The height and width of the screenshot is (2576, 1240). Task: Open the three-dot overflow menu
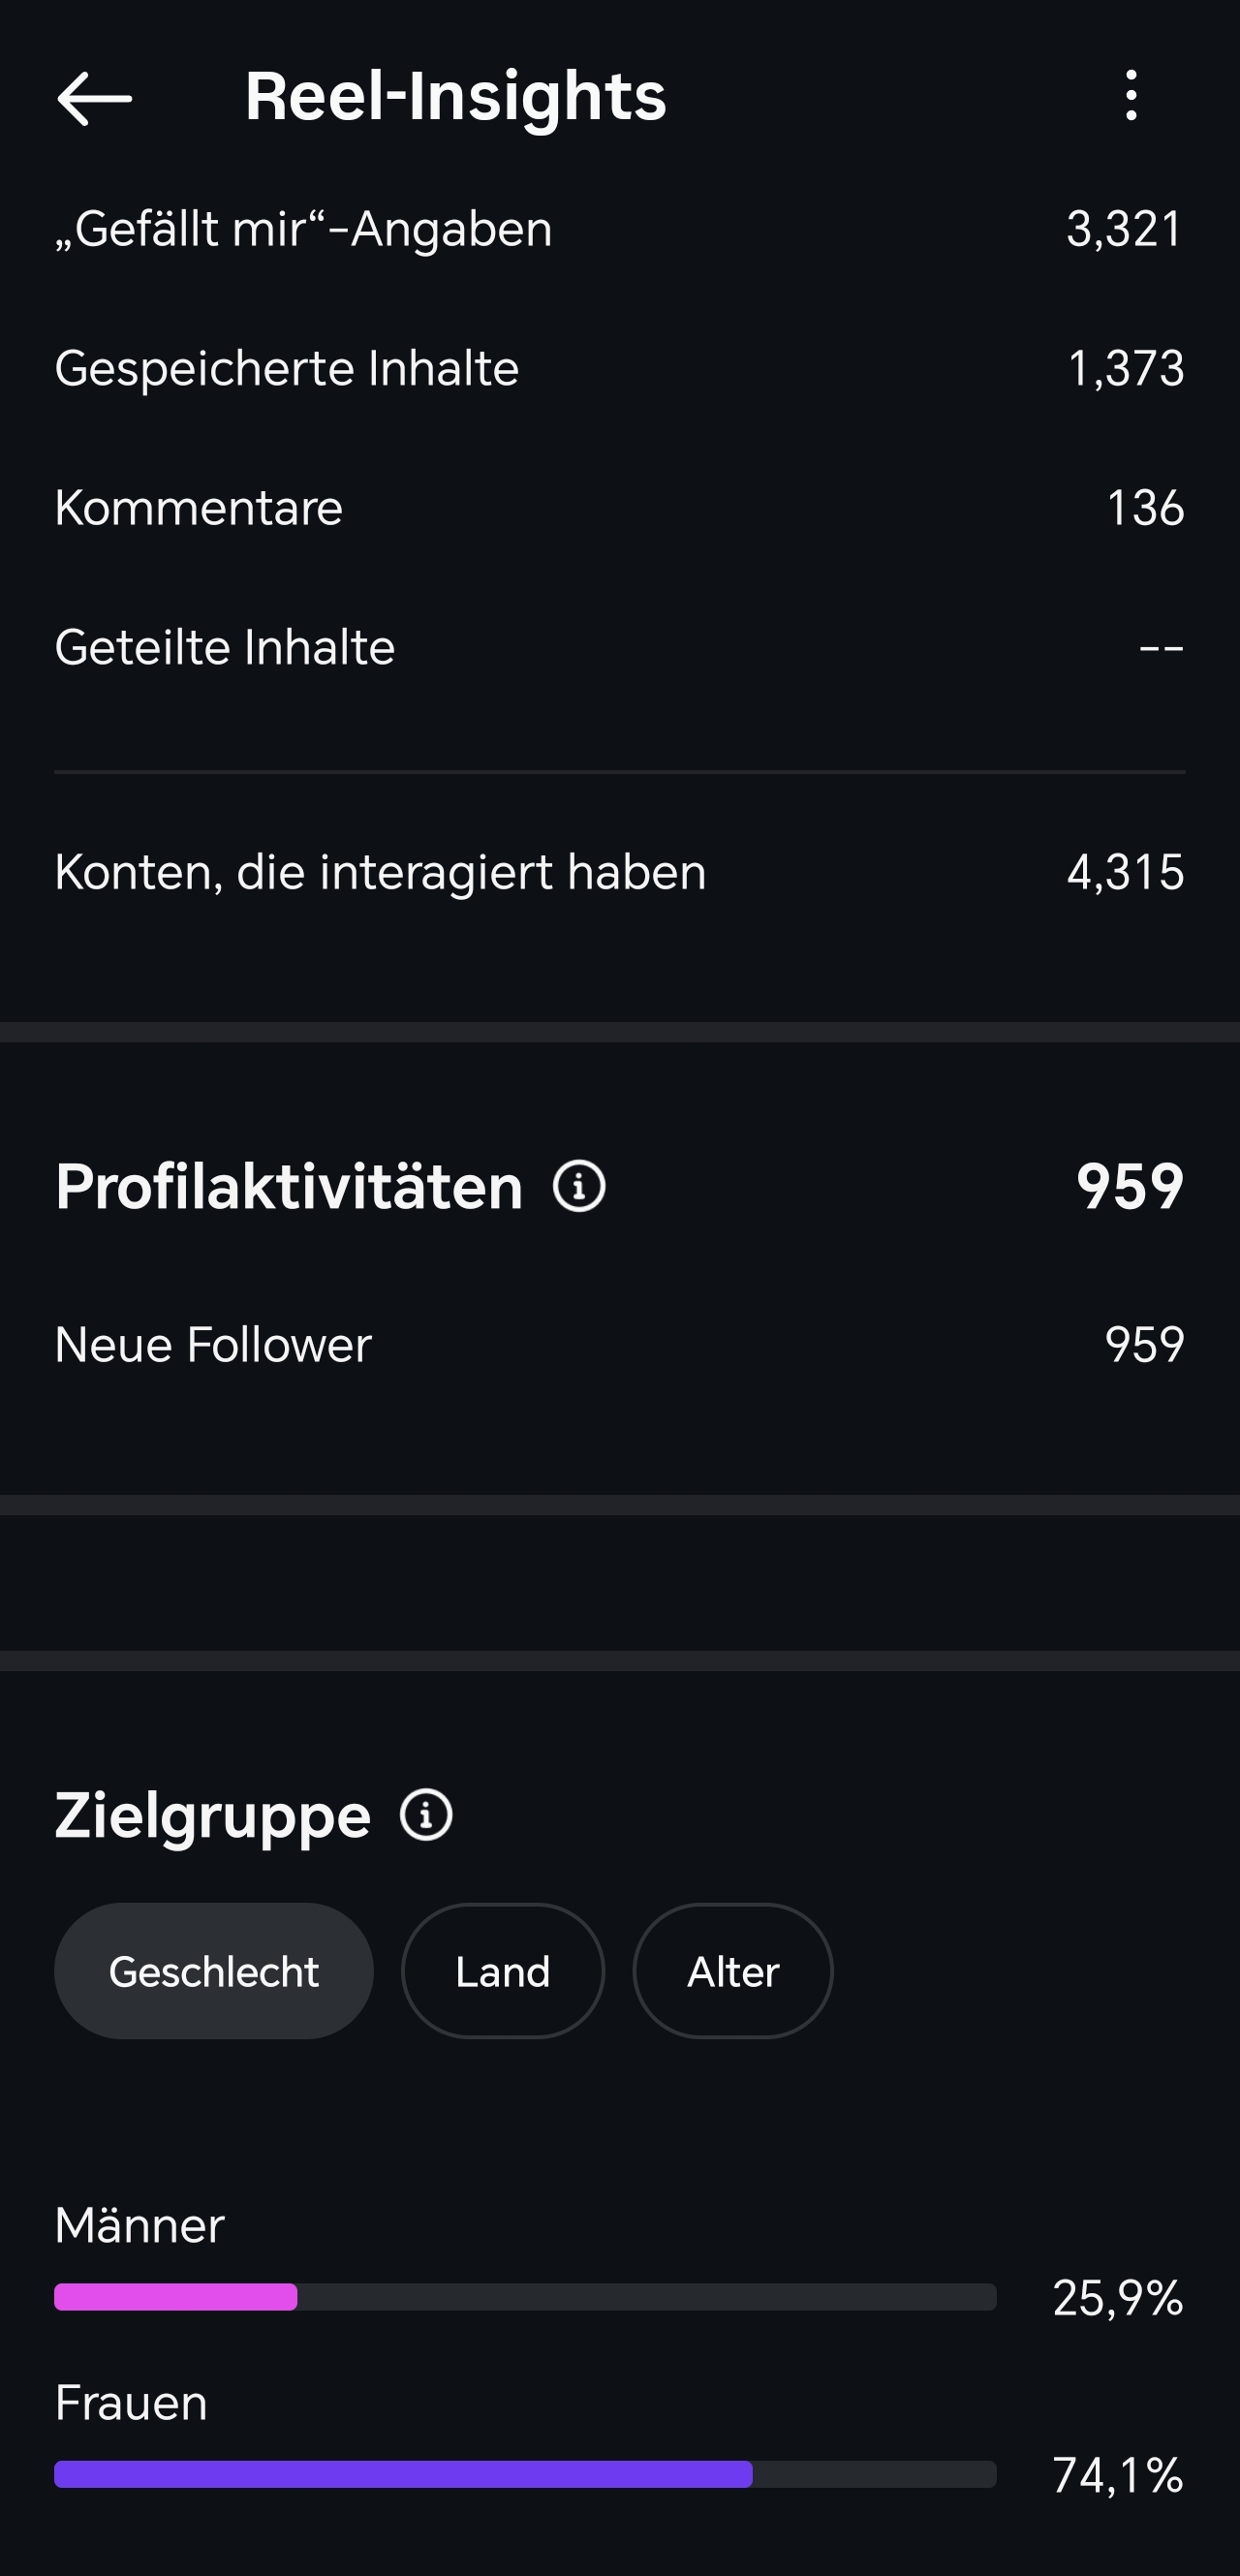point(1131,96)
